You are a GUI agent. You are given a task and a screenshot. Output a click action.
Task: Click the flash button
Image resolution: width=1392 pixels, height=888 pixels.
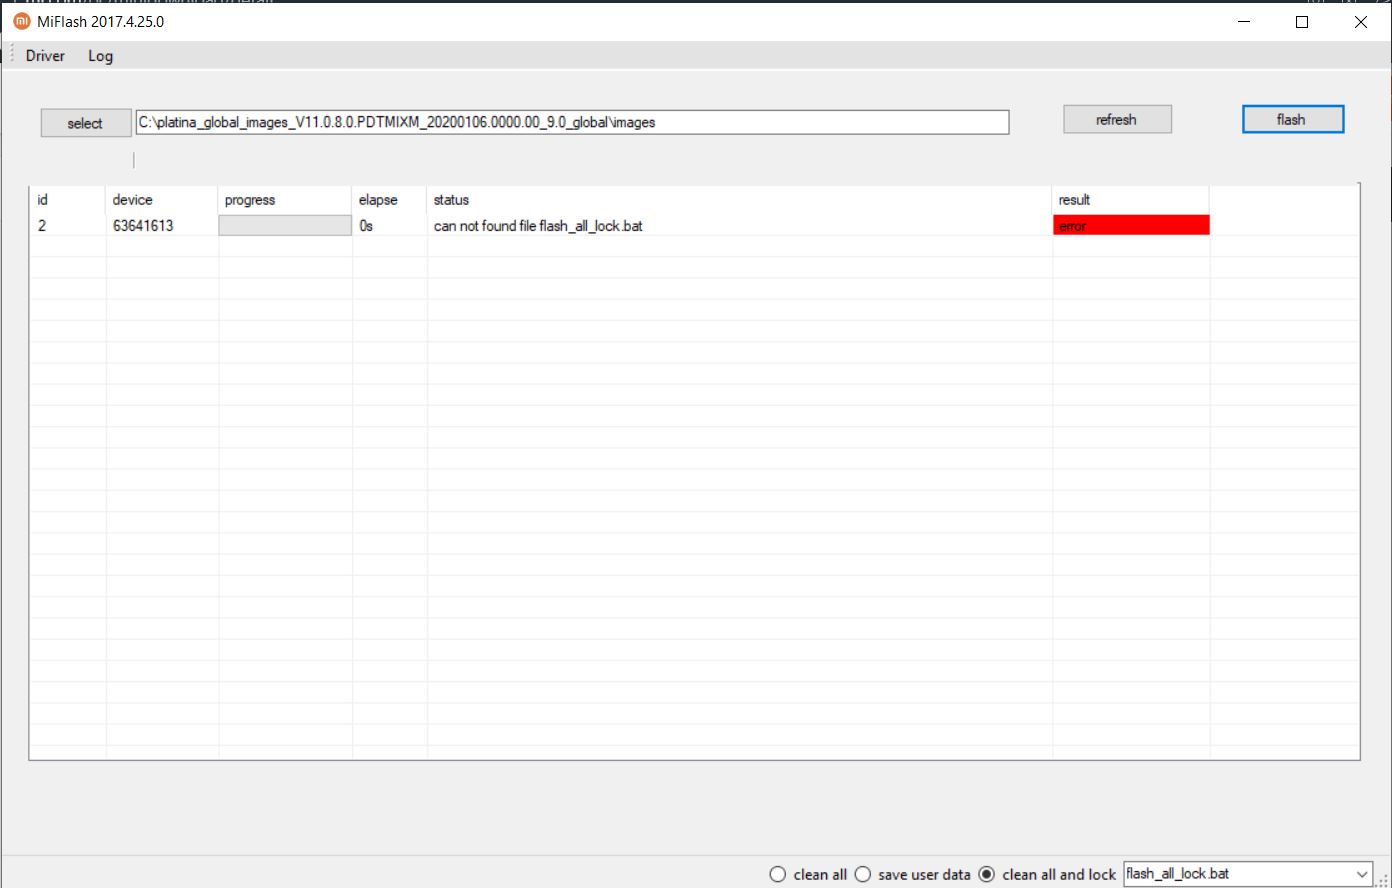click(1292, 119)
